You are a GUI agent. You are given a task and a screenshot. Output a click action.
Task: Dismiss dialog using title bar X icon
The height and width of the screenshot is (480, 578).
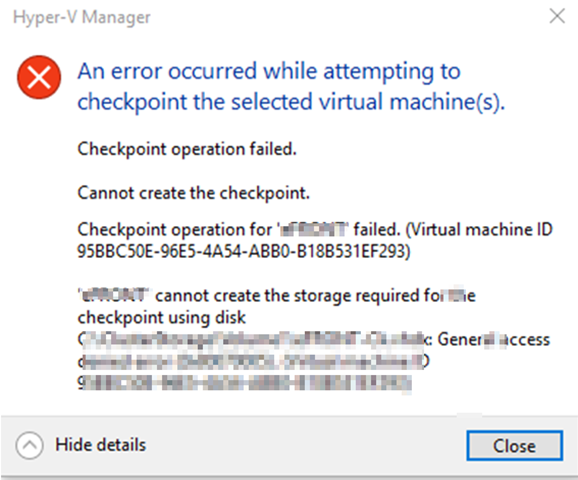point(557,16)
